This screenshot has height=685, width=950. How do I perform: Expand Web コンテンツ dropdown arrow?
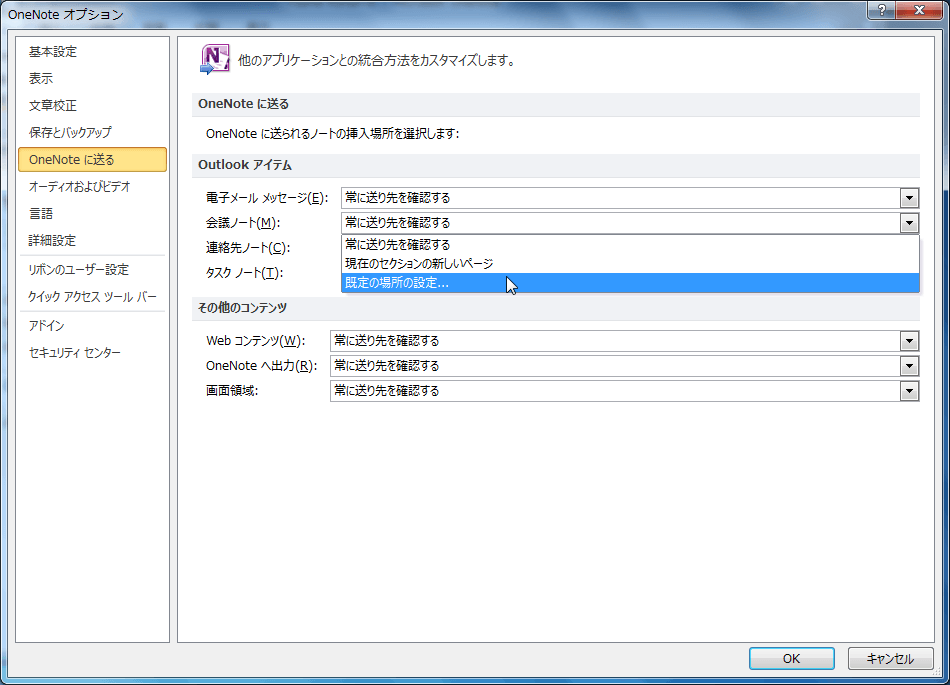click(x=909, y=341)
